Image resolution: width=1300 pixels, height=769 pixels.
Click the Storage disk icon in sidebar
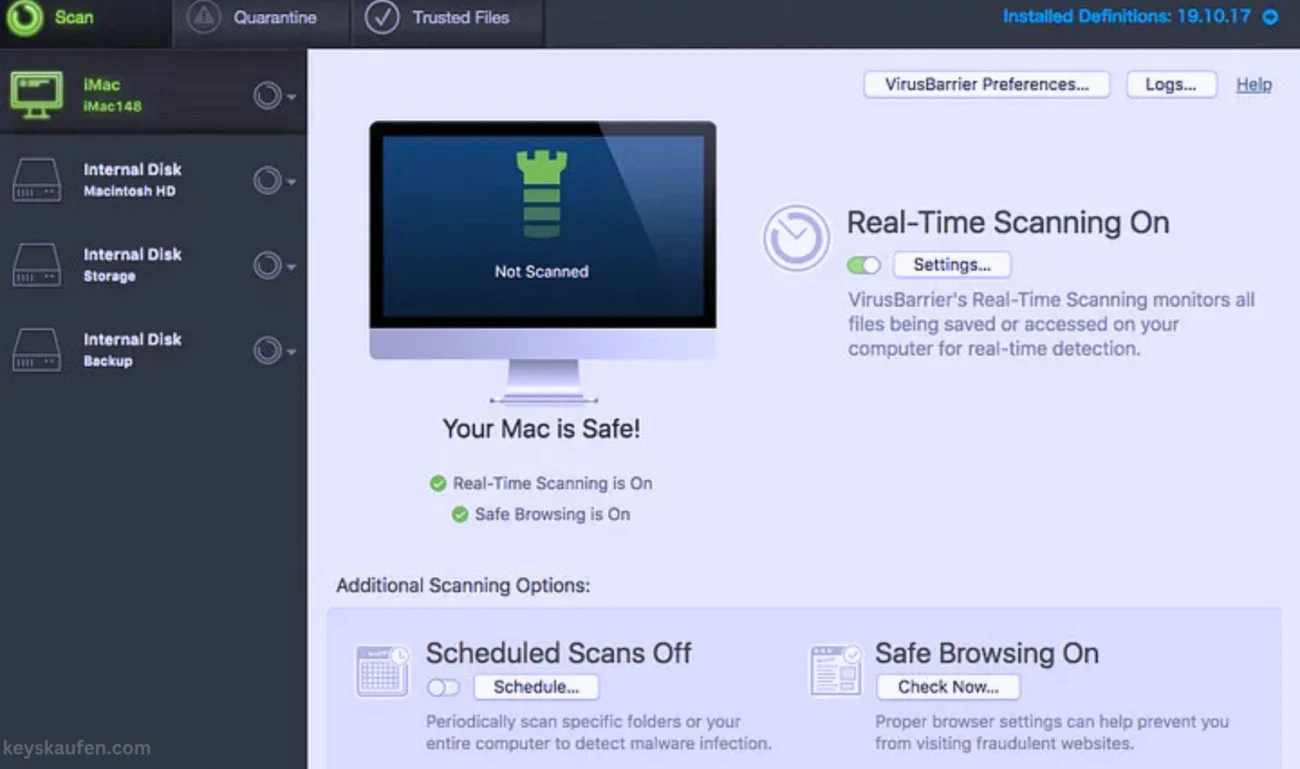tap(36, 265)
